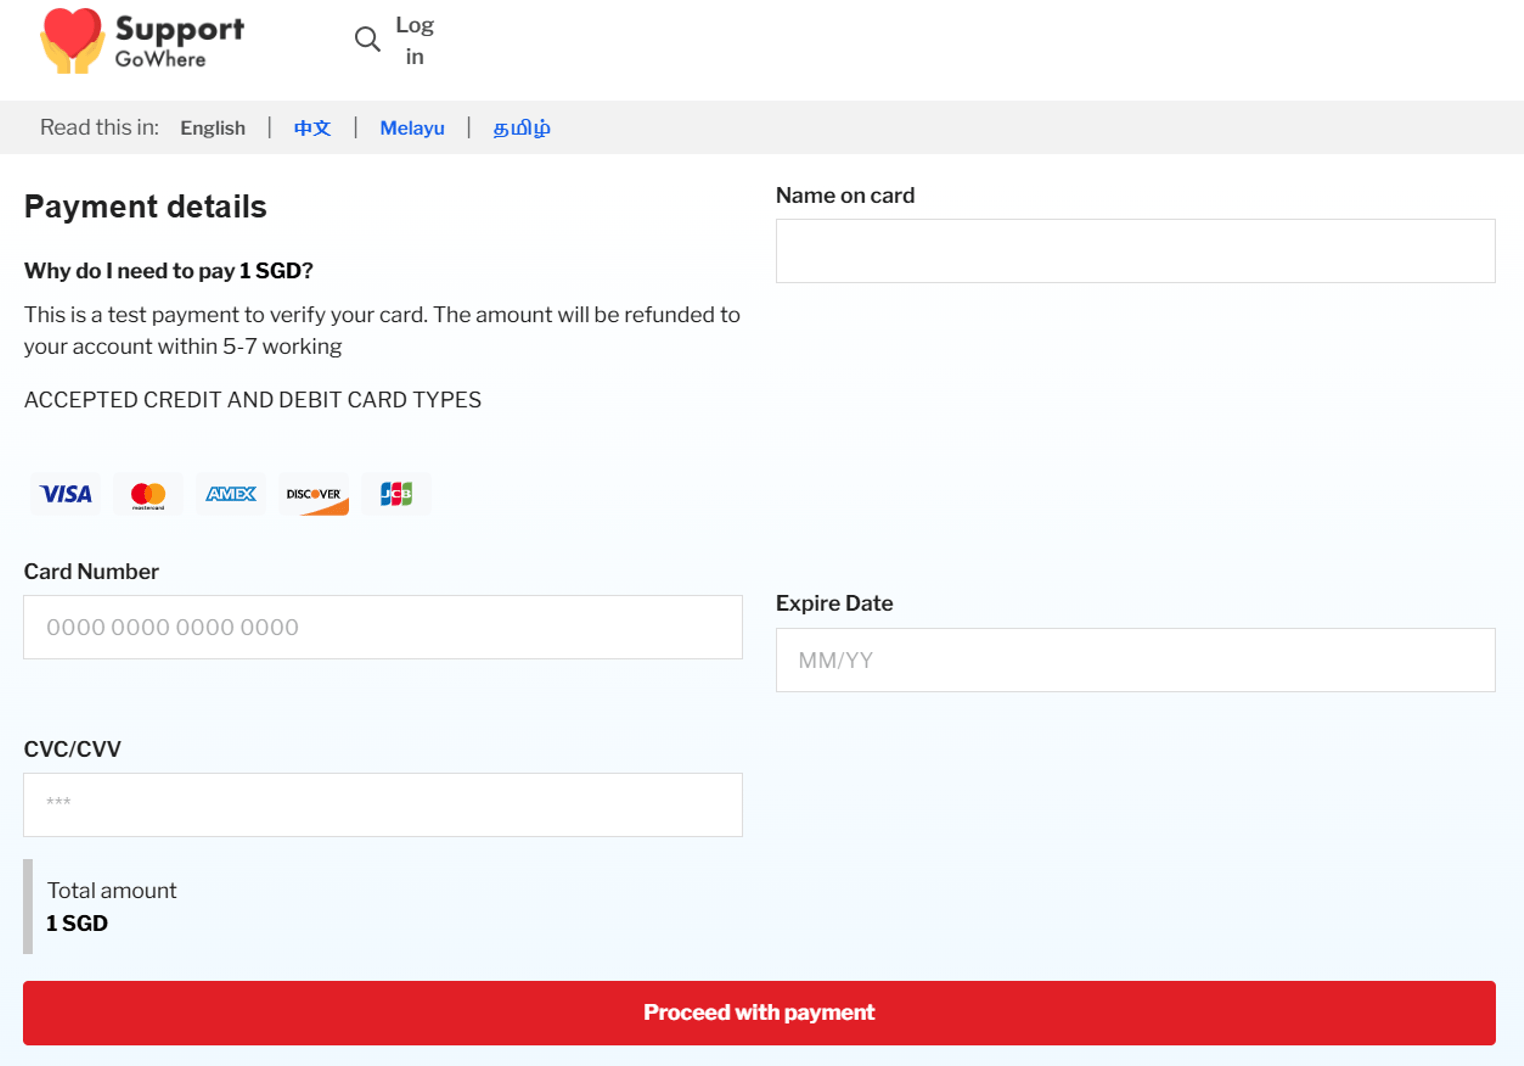Switch the page language to தமிழ்

pyautogui.click(x=522, y=128)
